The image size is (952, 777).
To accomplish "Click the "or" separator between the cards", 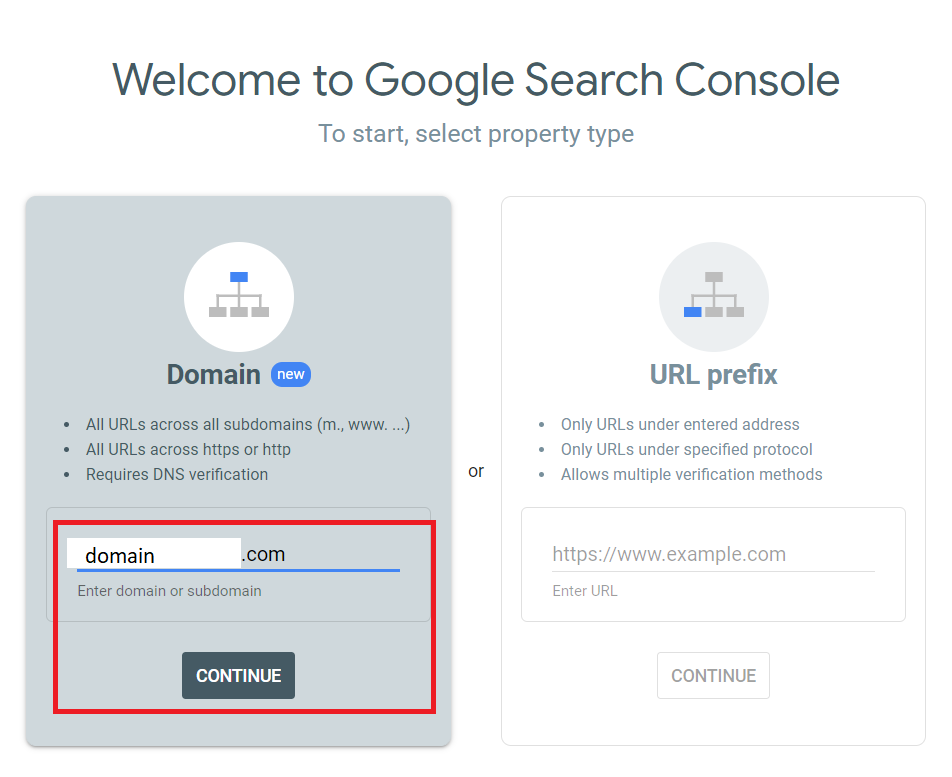I will tap(476, 471).
